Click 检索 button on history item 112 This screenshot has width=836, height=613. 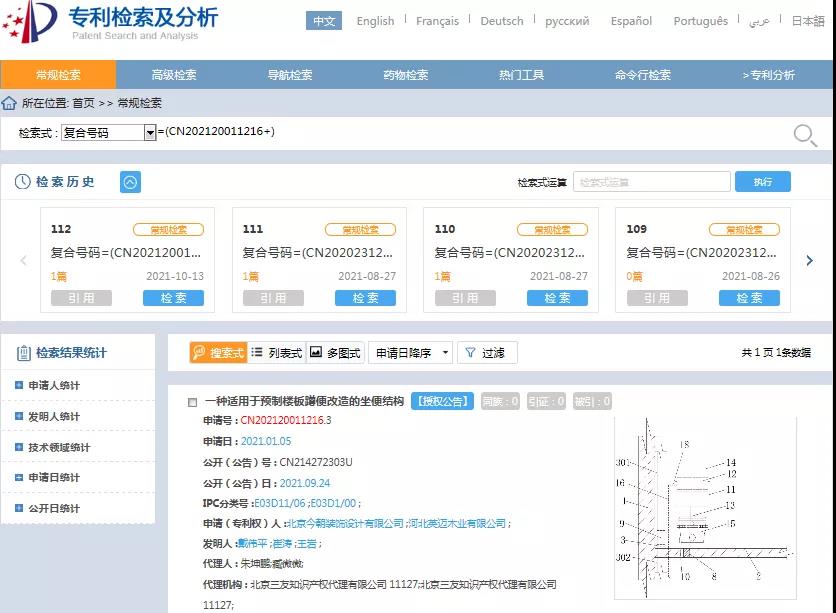173,298
